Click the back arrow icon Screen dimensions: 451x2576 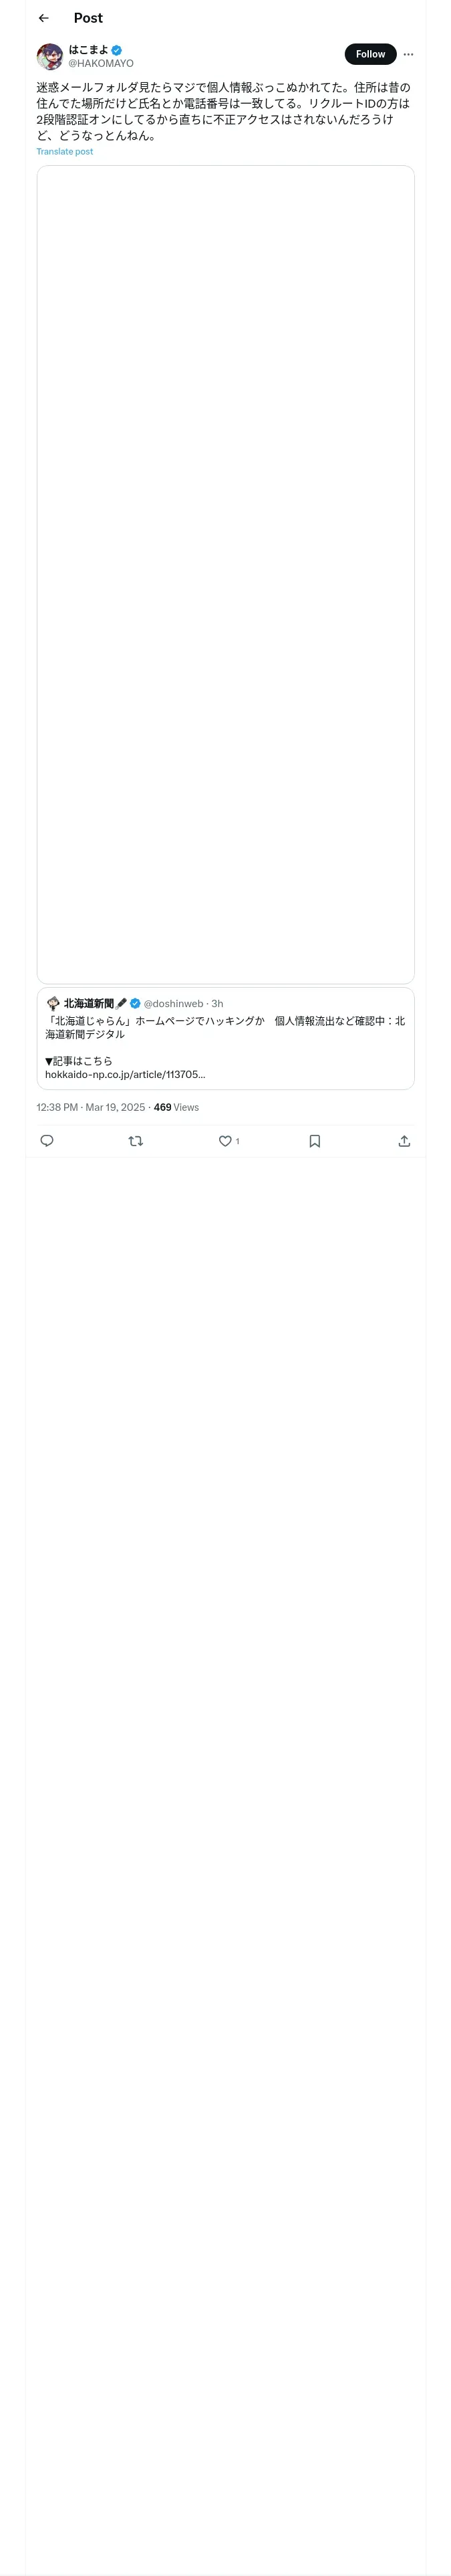[43, 18]
